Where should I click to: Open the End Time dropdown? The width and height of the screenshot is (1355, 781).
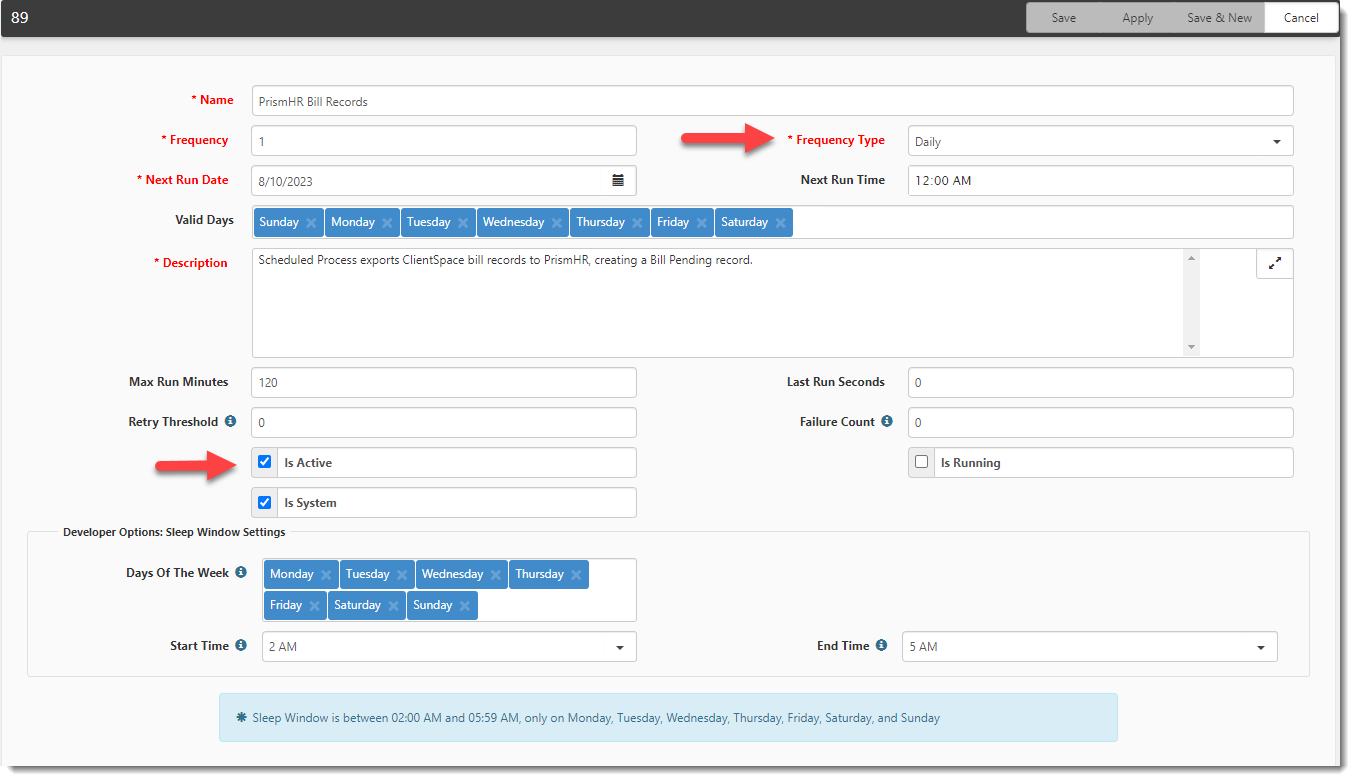point(1089,647)
